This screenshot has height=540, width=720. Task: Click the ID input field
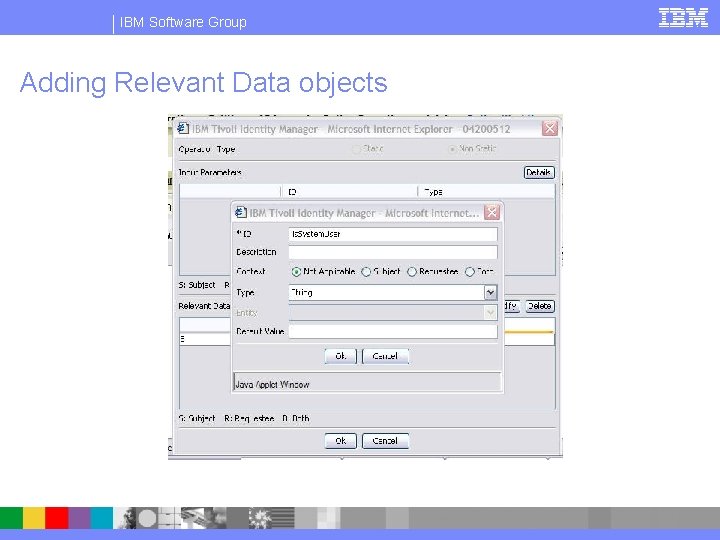pos(393,234)
